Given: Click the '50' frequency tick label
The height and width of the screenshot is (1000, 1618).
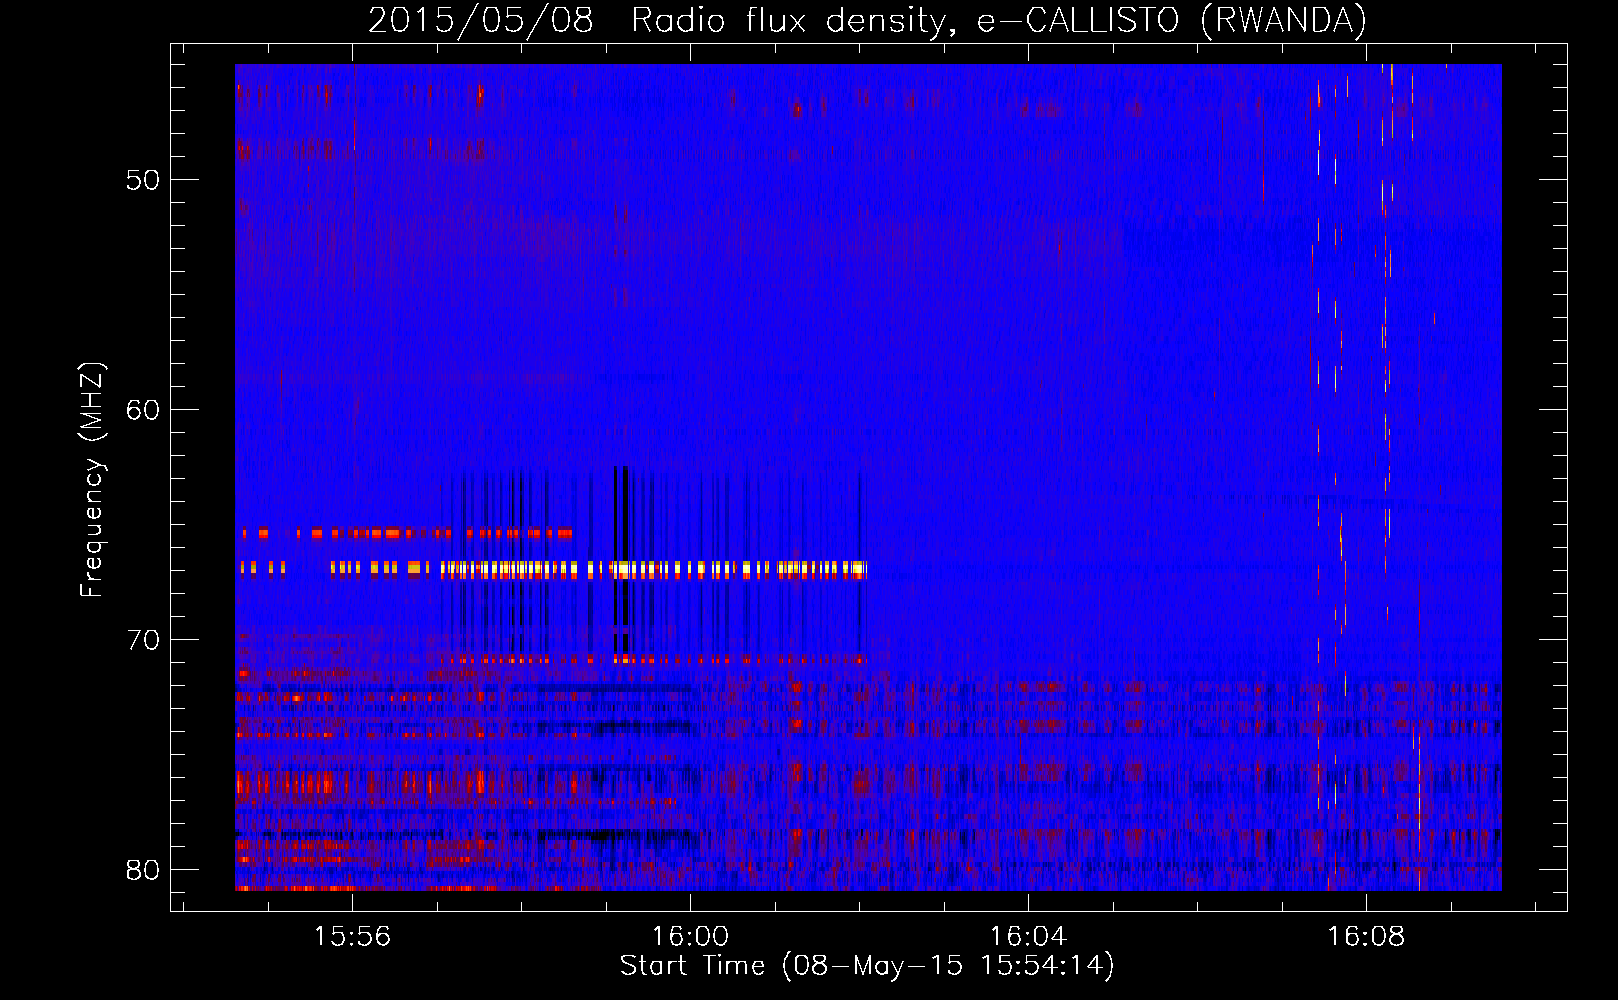Looking at the screenshot, I should pyautogui.click(x=143, y=180).
